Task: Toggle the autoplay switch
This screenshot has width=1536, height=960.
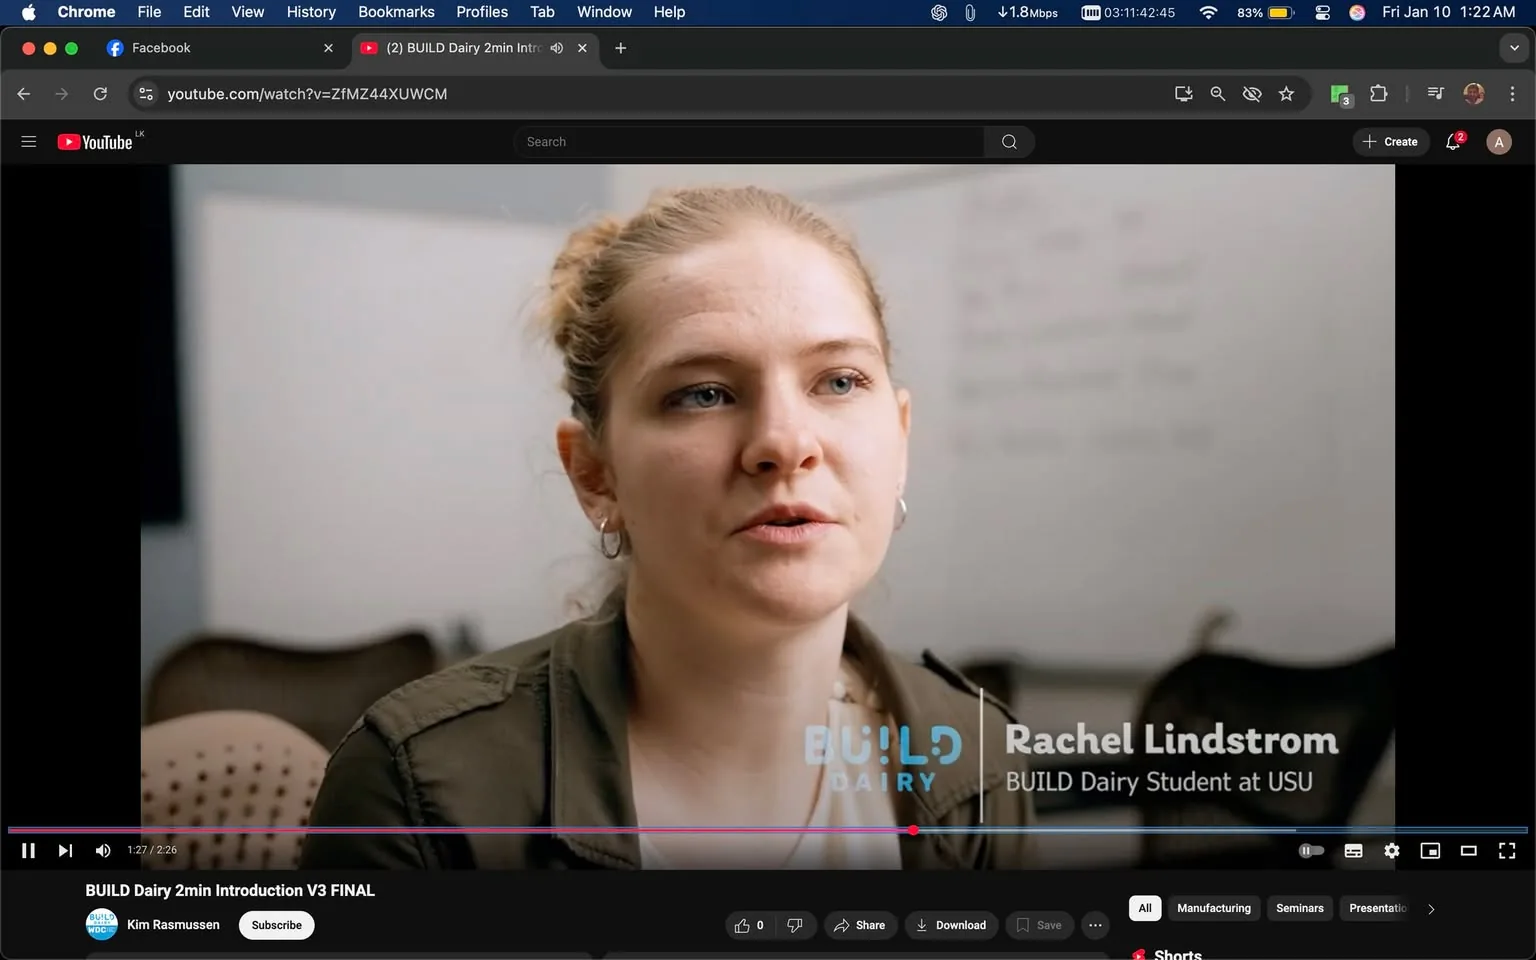Action: point(1311,850)
